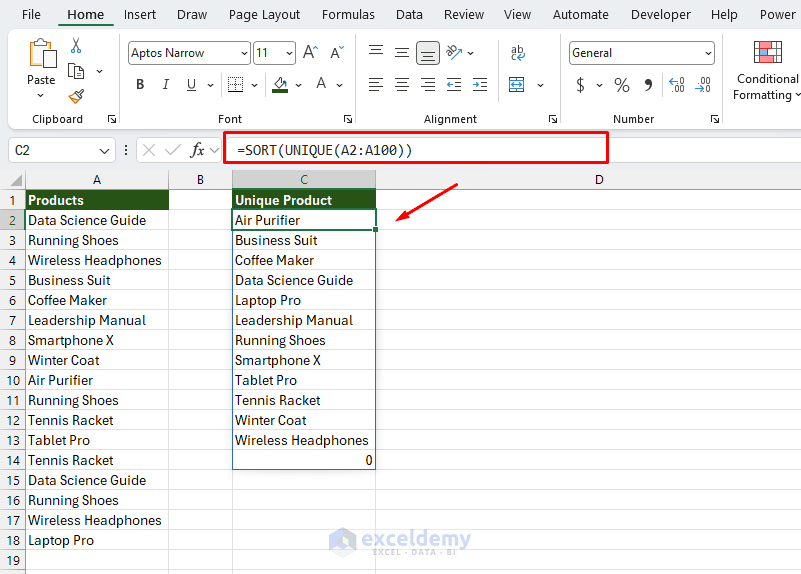Viewport: 801px width, 574px height.
Task: Decrease the cell indent
Action: (x=454, y=84)
